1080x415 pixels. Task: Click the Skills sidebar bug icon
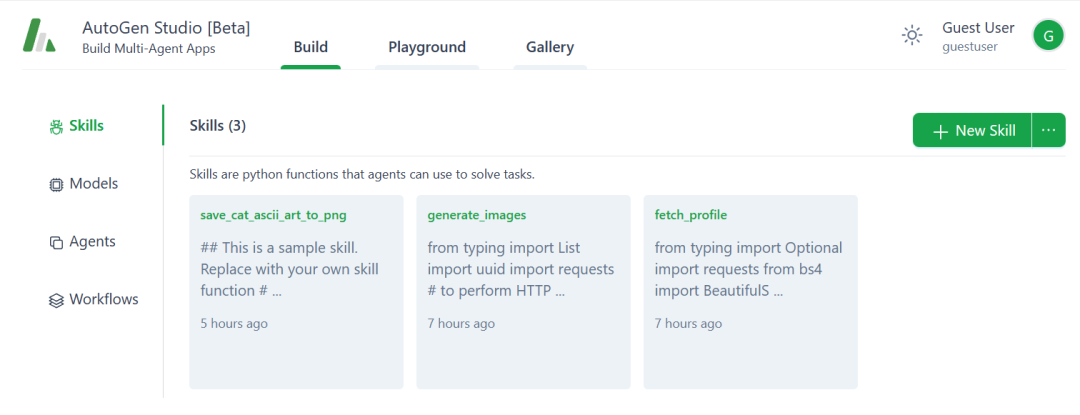56,127
